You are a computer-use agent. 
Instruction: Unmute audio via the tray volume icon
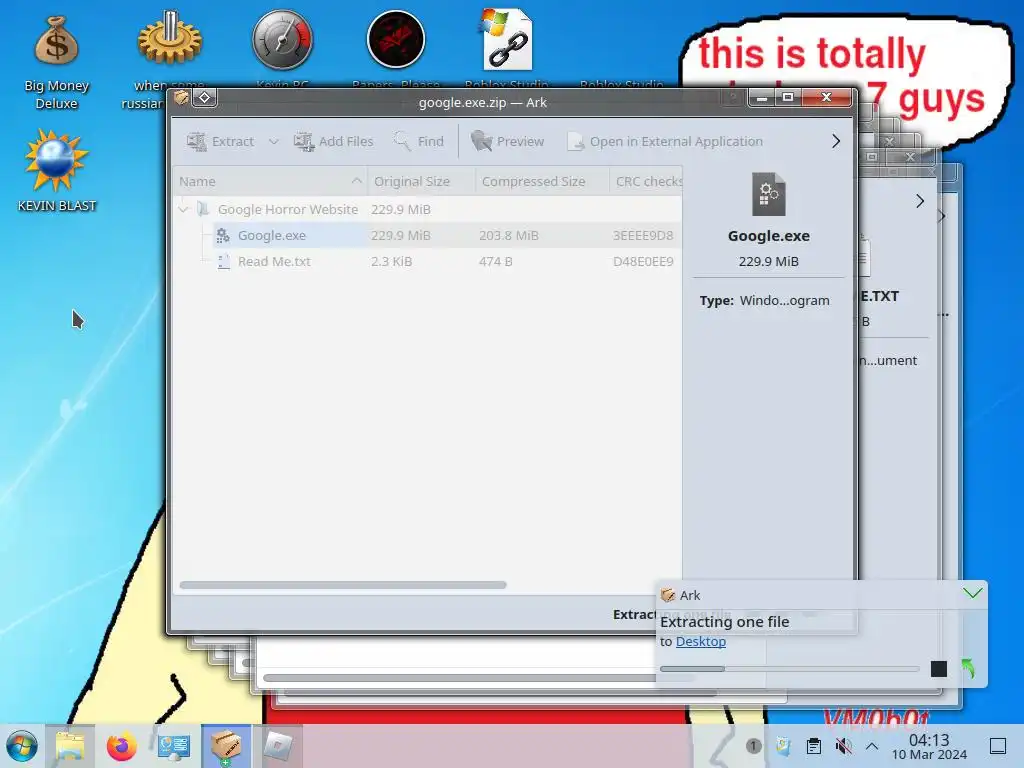[x=843, y=746]
